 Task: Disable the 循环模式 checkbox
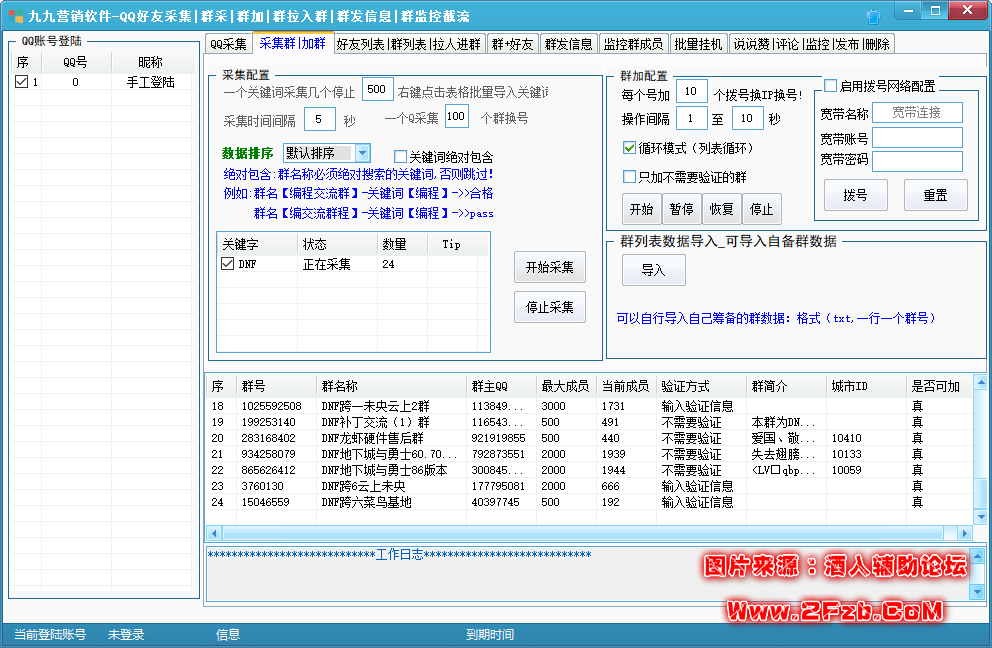(629, 148)
